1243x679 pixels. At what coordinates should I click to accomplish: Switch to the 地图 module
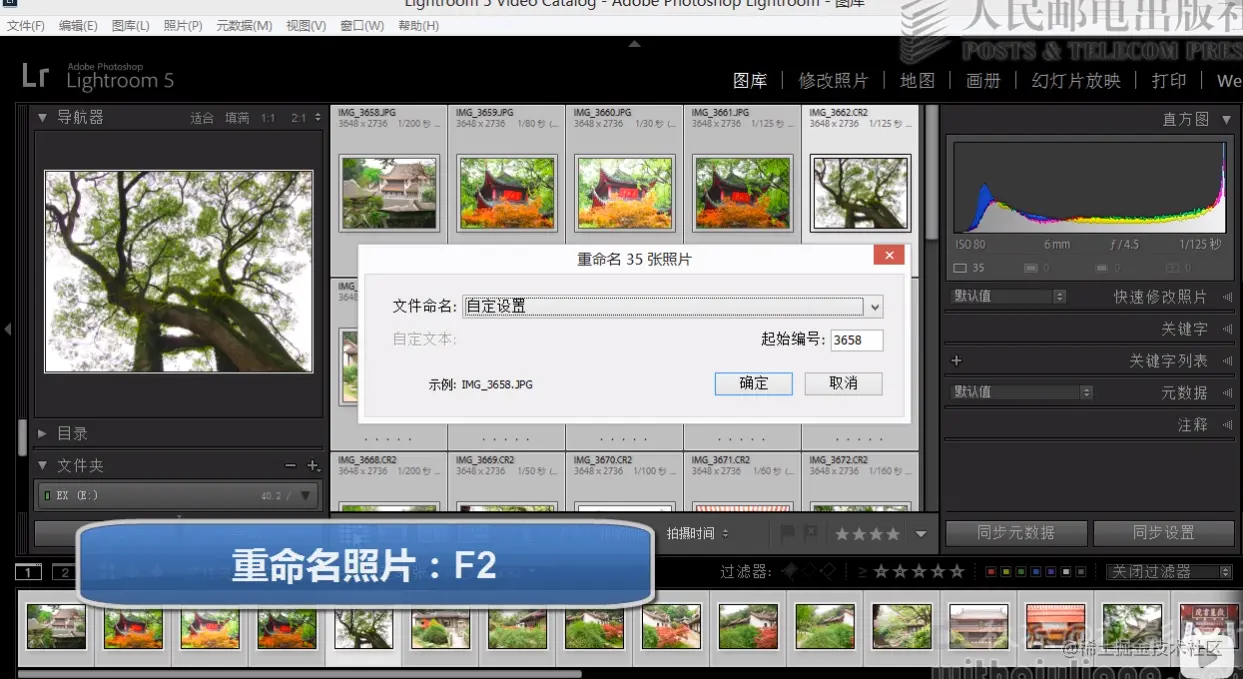pyautogui.click(x=917, y=81)
